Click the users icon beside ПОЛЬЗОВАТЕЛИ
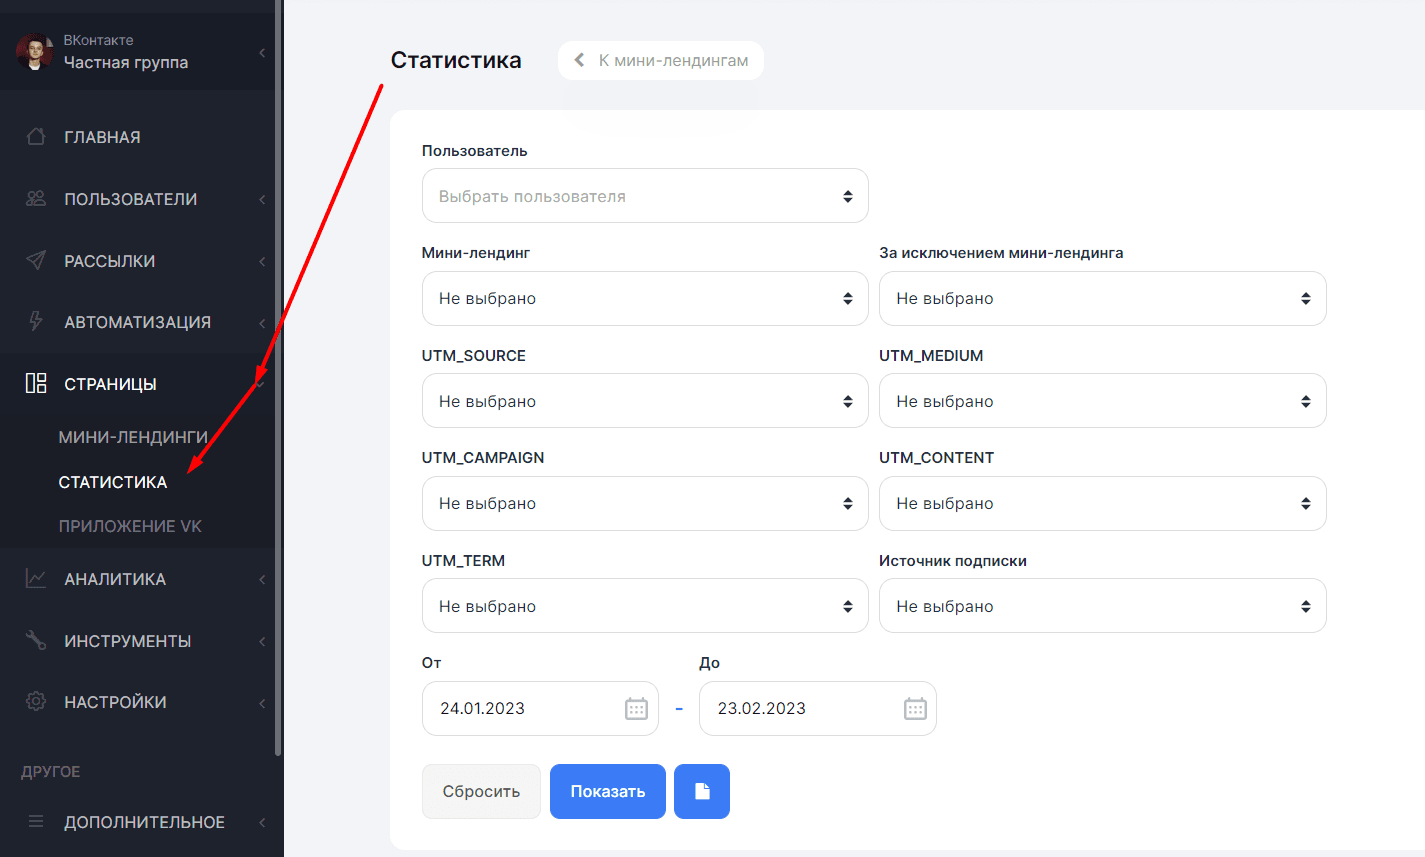Image resolution: width=1425 pixels, height=857 pixels. coord(36,199)
